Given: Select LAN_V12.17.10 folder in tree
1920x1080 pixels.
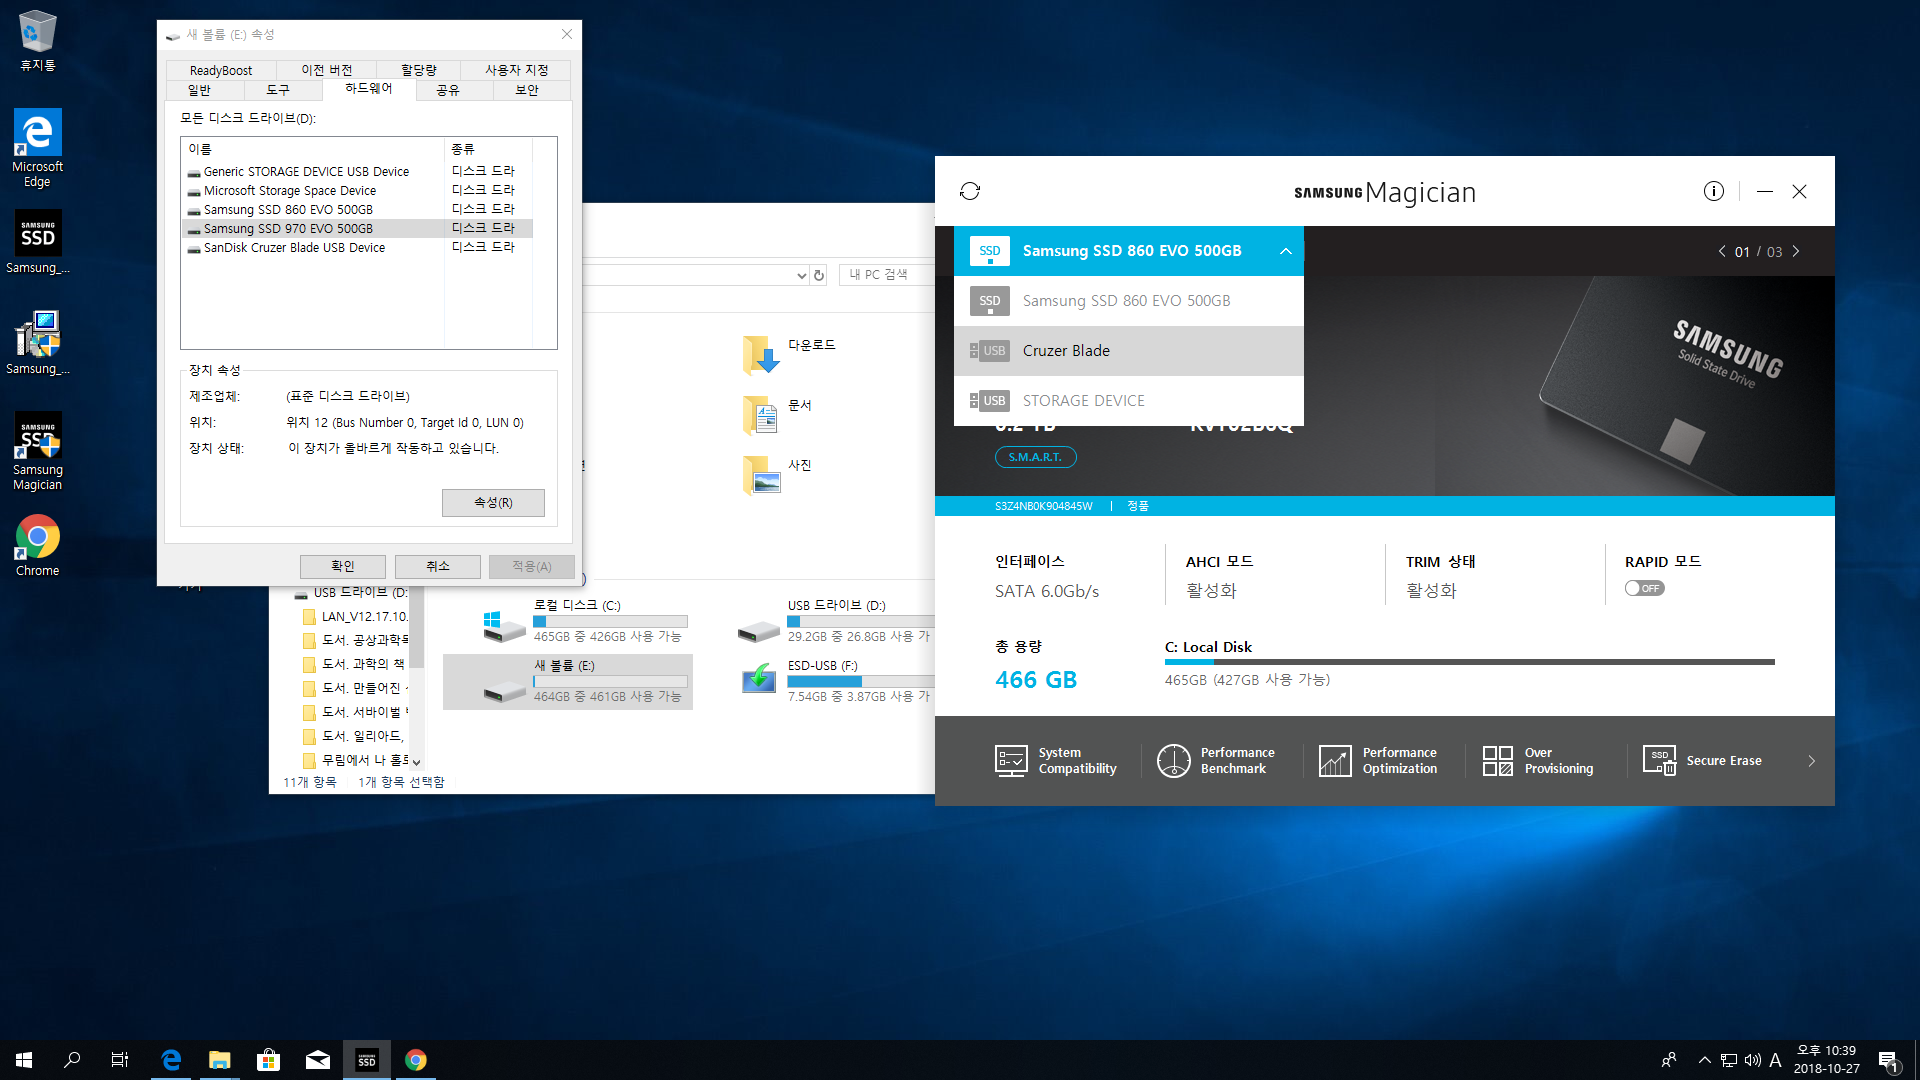Looking at the screenshot, I should [x=356, y=617].
